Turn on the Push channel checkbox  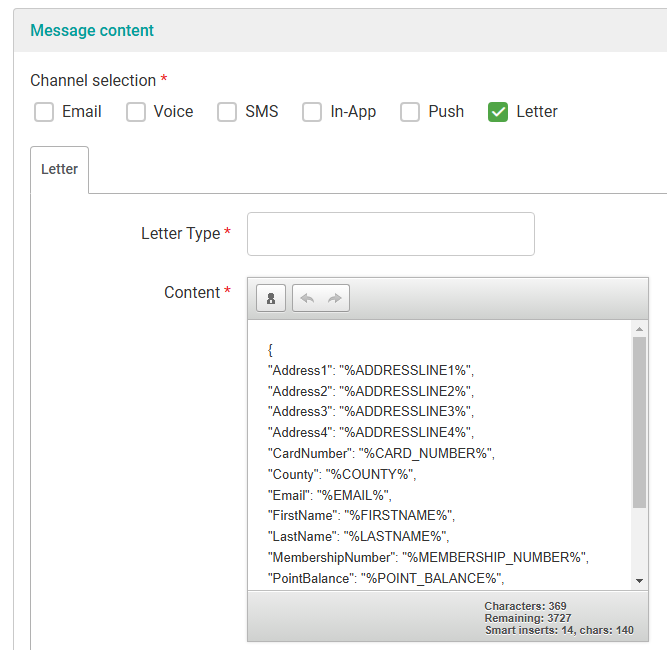(410, 112)
